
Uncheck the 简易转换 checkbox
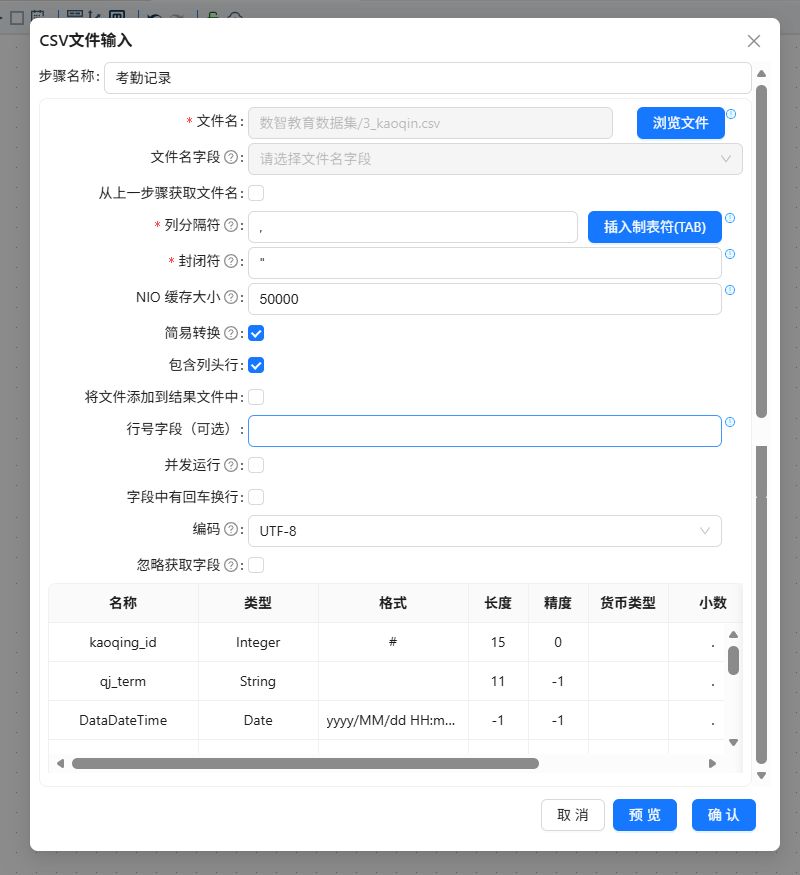pyautogui.click(x=256, y=333)
